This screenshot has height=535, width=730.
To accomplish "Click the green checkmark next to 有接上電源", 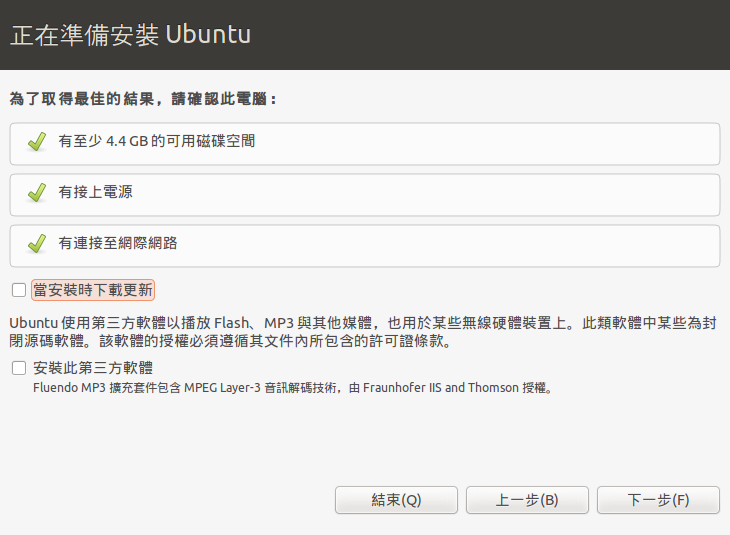I will click(x=37, y=192).
